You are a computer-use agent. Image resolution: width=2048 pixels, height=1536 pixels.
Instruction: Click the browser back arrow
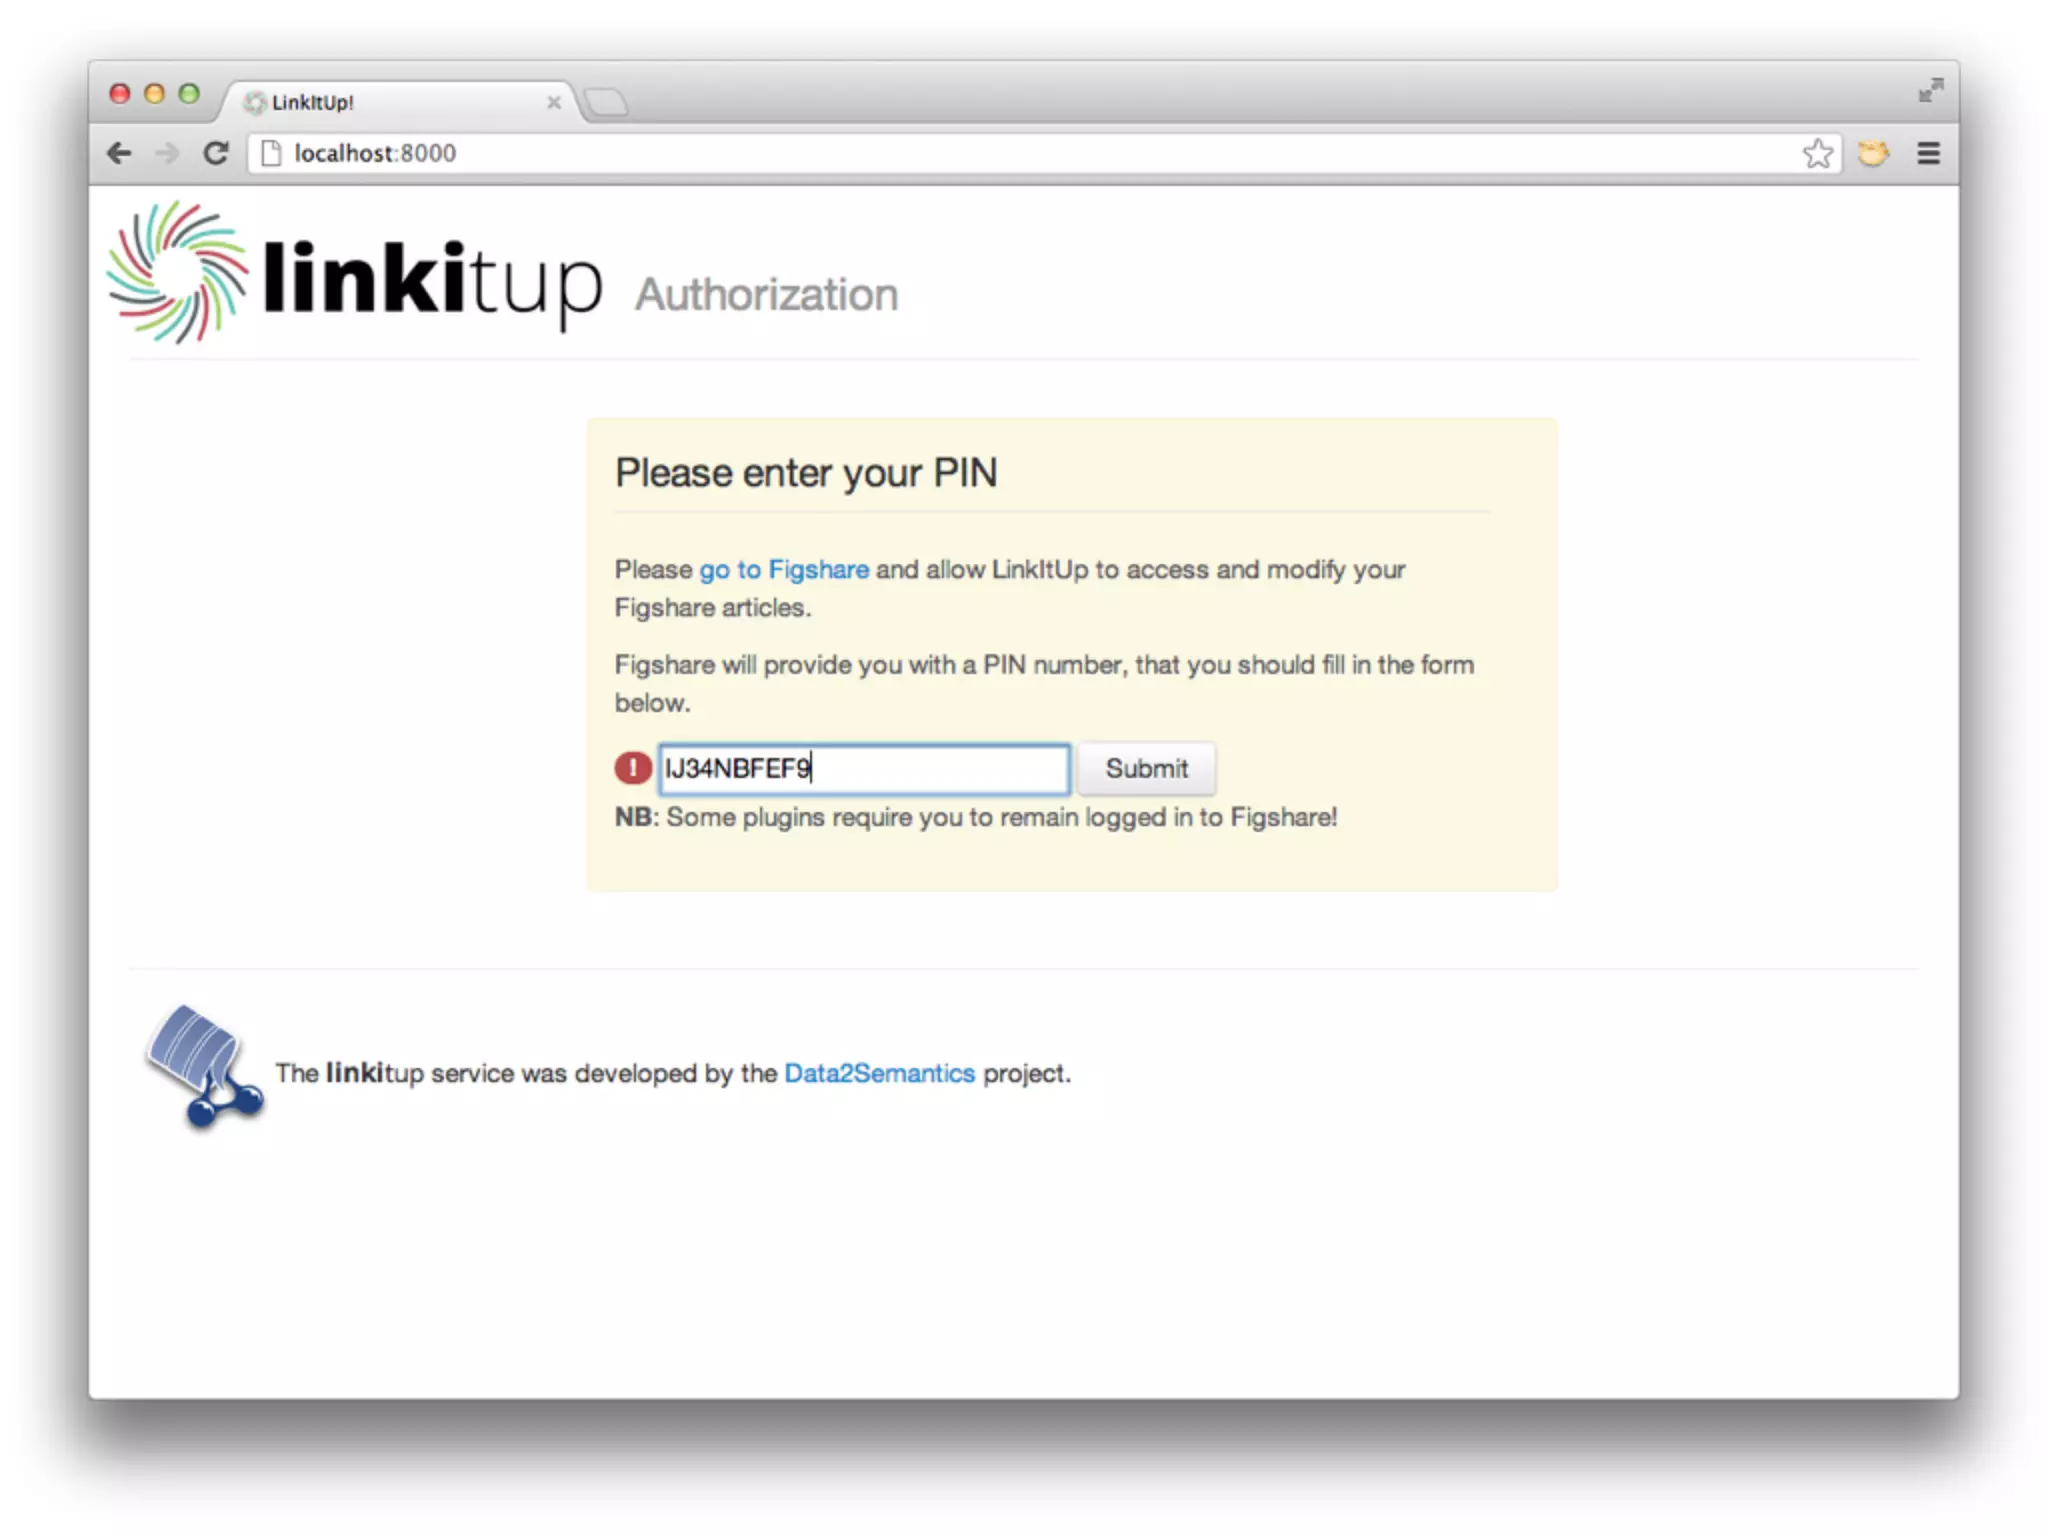point(119,153)
